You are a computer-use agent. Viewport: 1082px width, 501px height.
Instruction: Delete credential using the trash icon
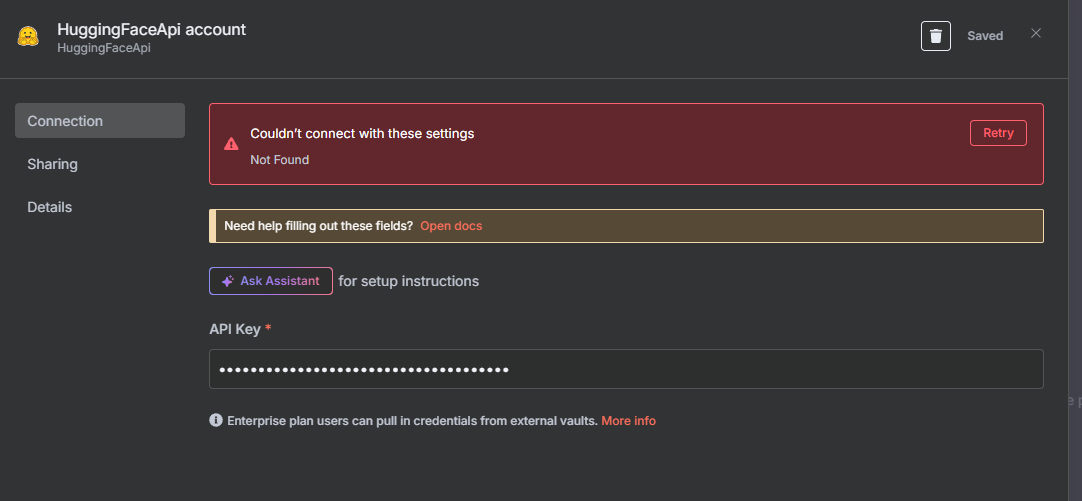pos(936,36)
